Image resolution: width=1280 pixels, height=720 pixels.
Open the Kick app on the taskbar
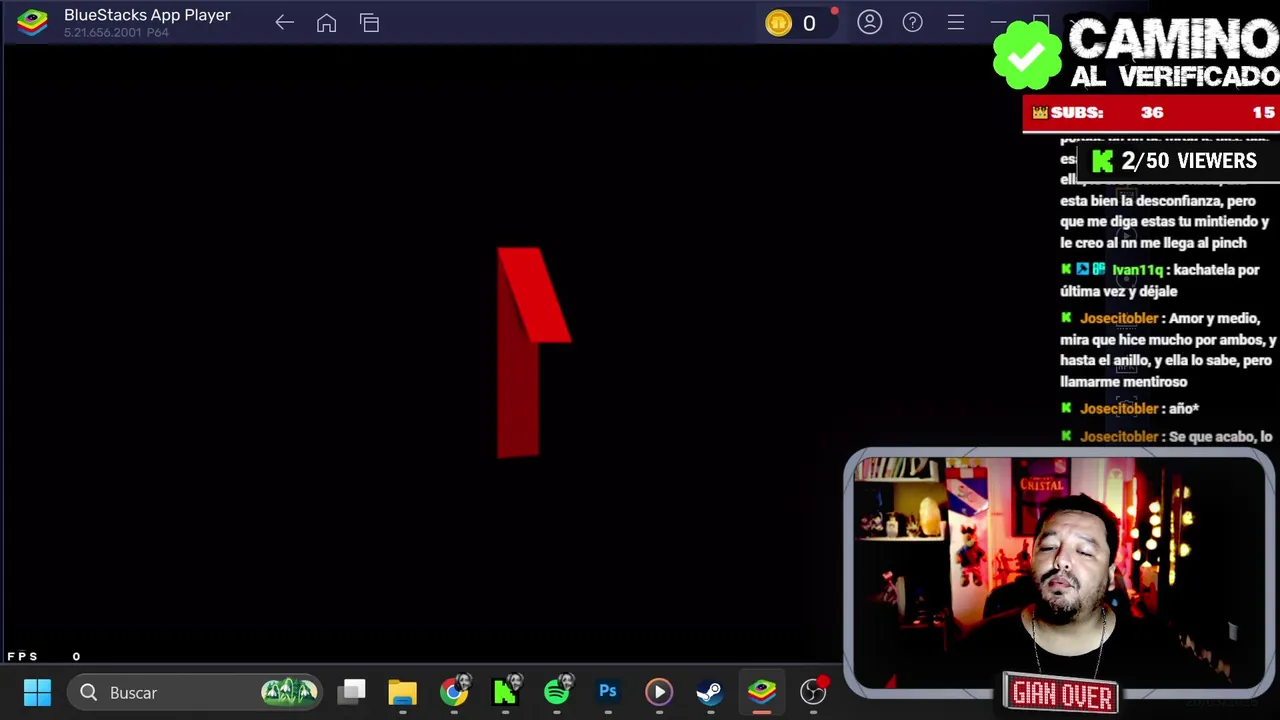tap(506, 692)
